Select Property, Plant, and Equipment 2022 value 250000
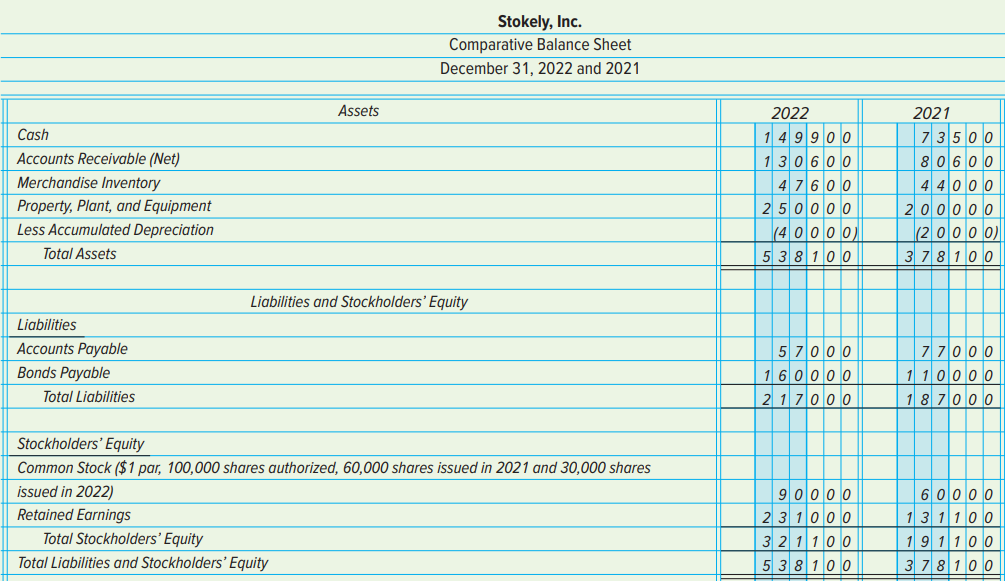1005x581 pixels. pyautogui.click(x=807, y=209)
